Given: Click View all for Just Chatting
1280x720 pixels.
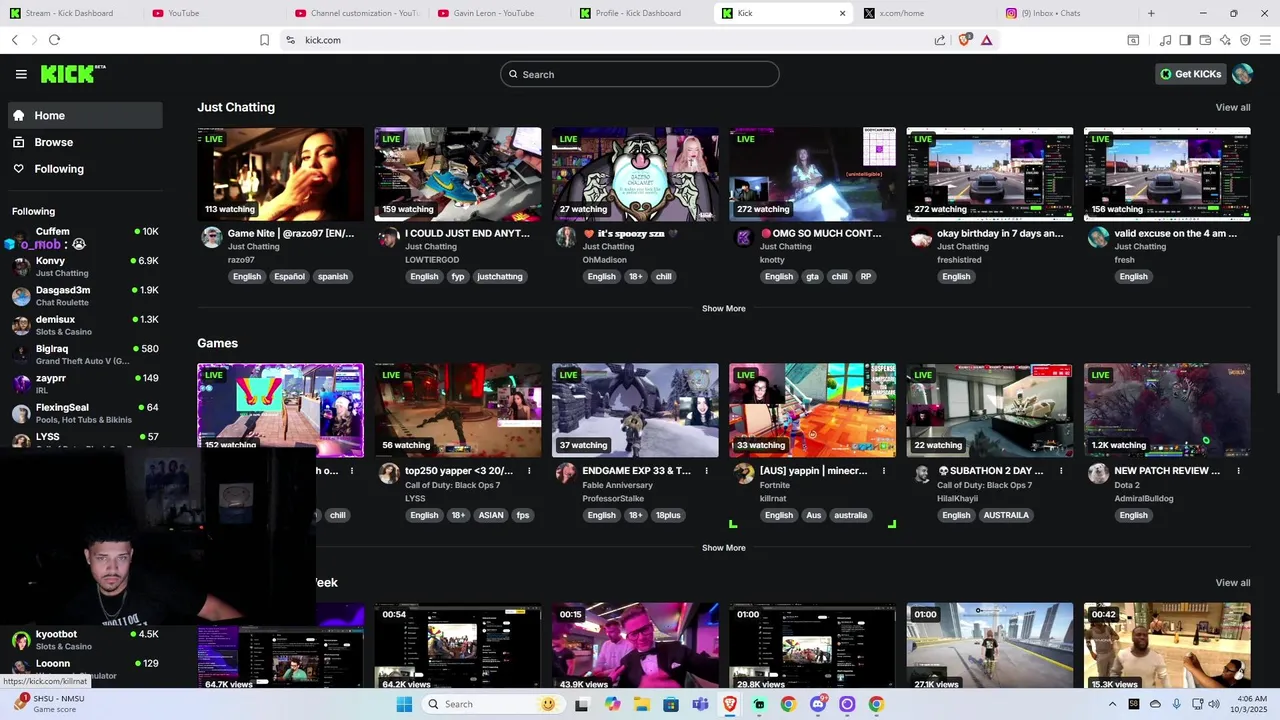Looking at the screenshot, I should pyautogui.click(x=1232, y=107).
